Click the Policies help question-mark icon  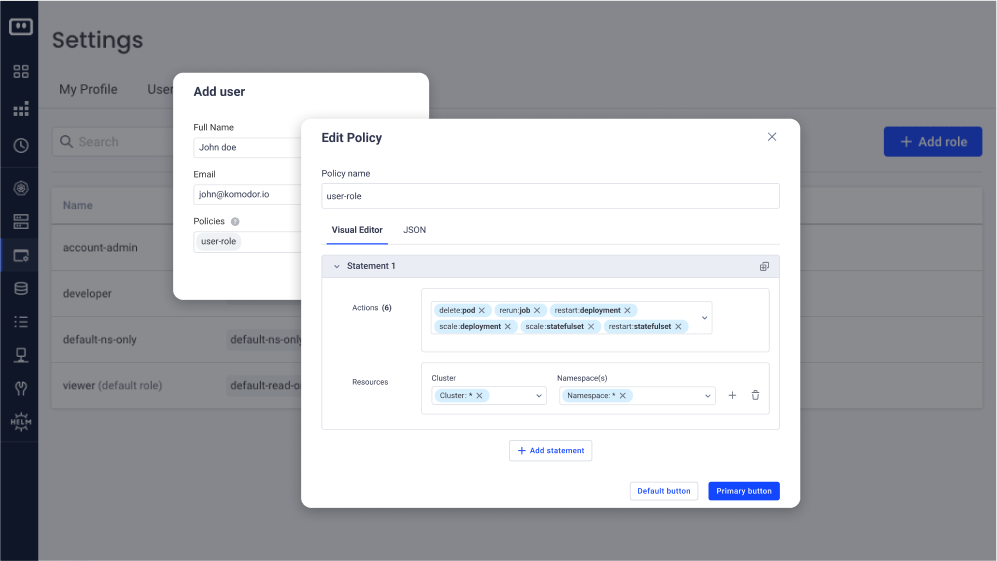click(x=235, y=221)
